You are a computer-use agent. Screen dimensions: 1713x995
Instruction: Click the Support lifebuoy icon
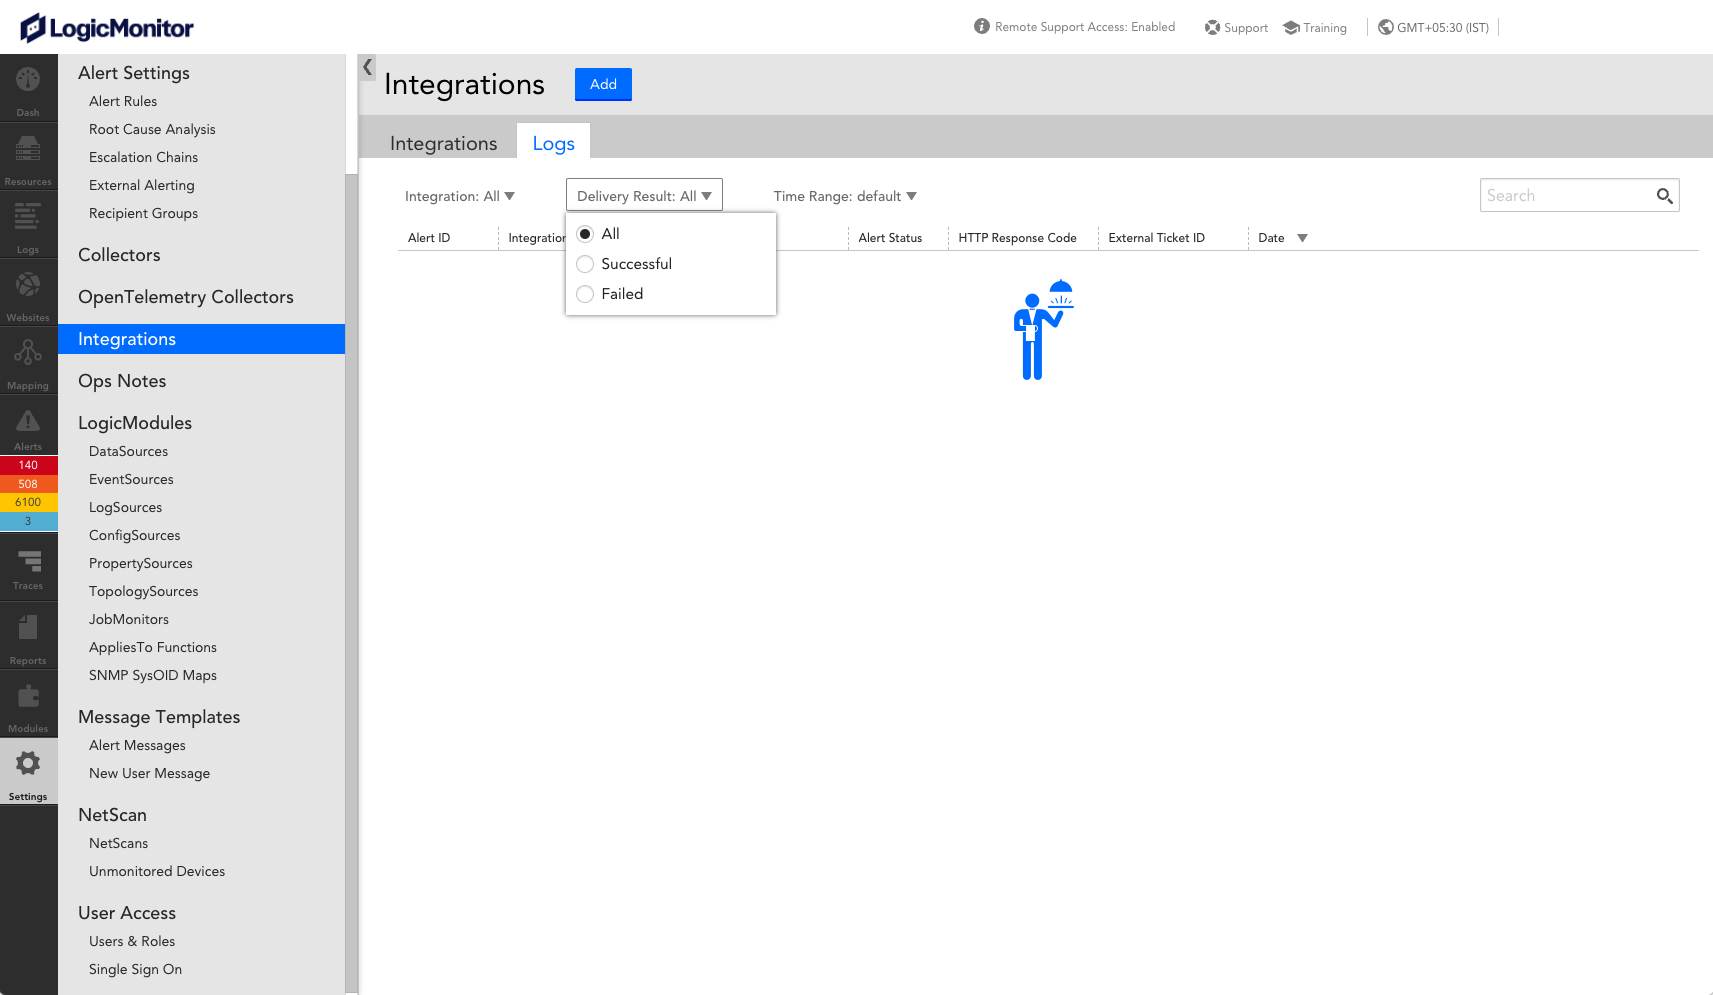point(1212,27)
